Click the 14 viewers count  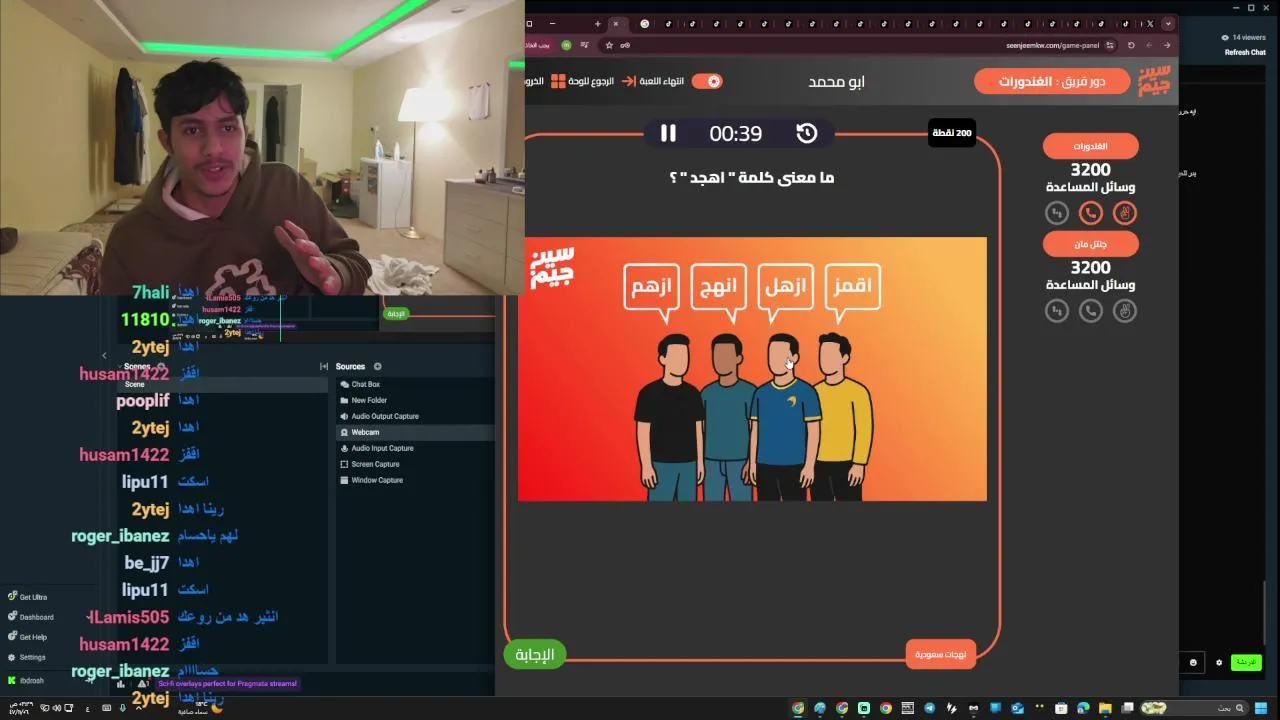tap(1244, 37)
